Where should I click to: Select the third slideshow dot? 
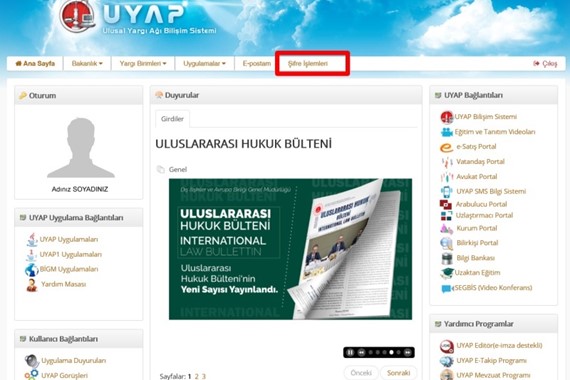coord(384,352)
